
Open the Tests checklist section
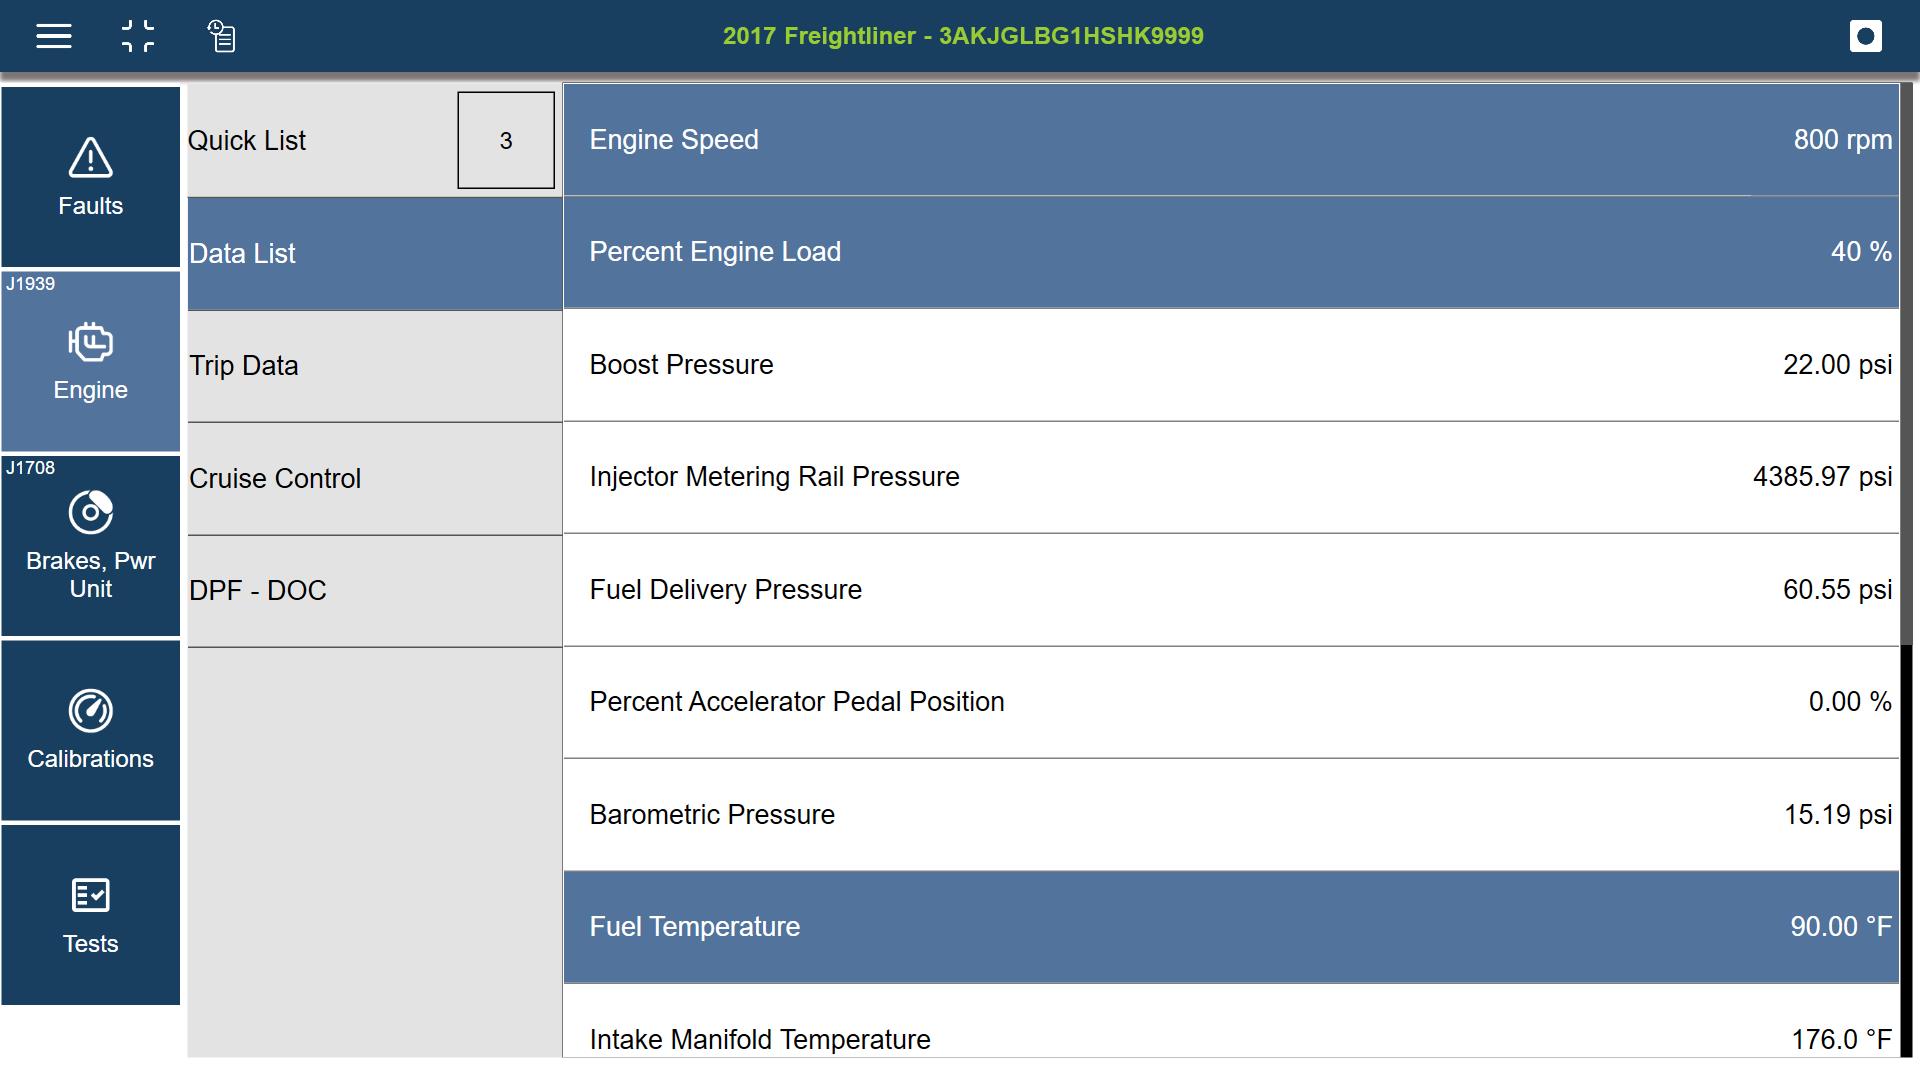click(91, 915)
